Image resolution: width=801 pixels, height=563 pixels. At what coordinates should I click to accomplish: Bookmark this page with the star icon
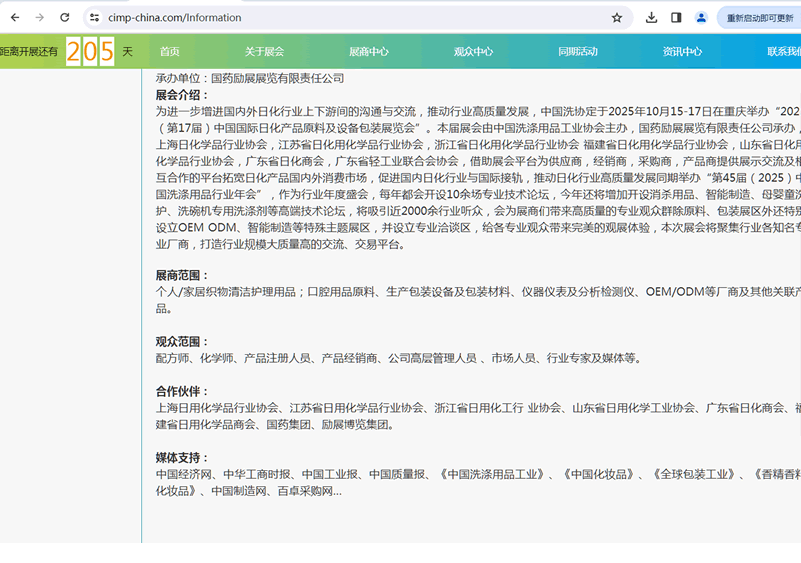click(617, 18)
